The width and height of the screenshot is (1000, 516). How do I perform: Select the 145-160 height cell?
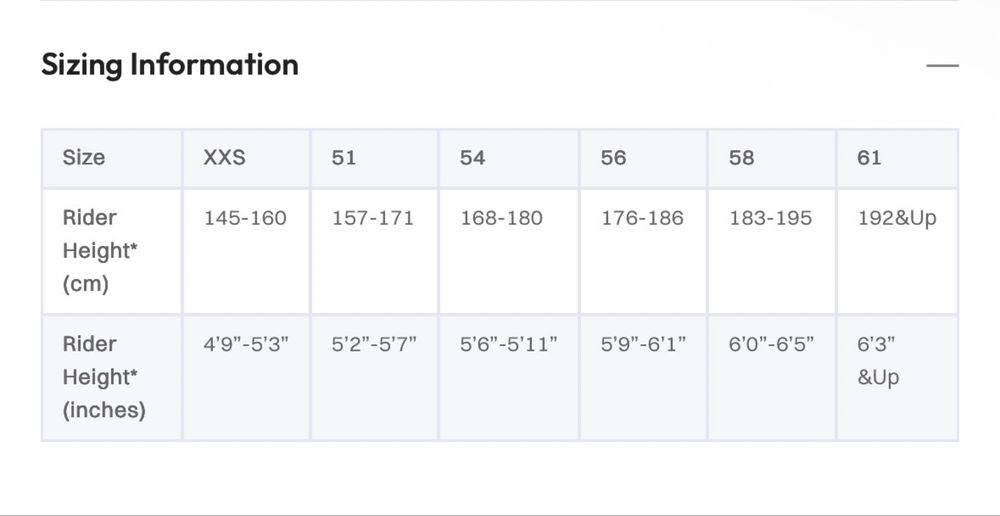(x=245, y=218)
